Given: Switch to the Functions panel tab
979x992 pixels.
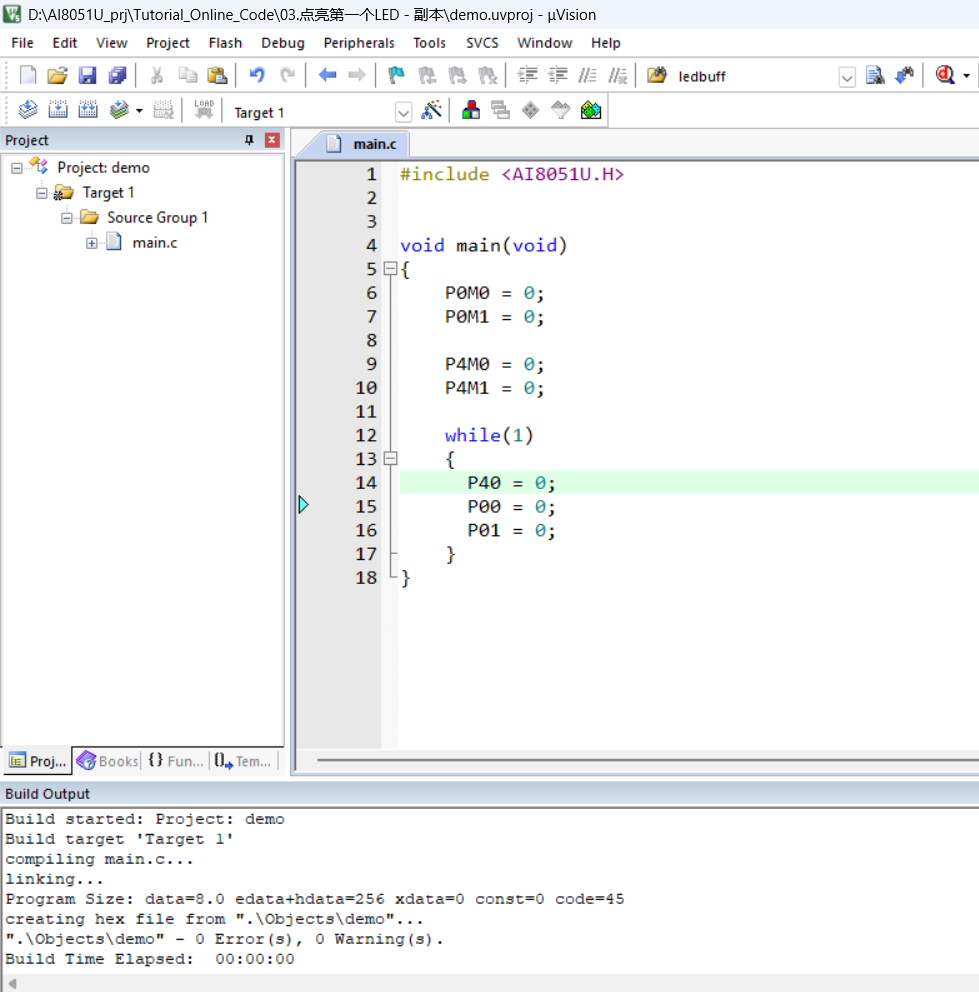Looking at the screenshot, I should pos(176,761).
